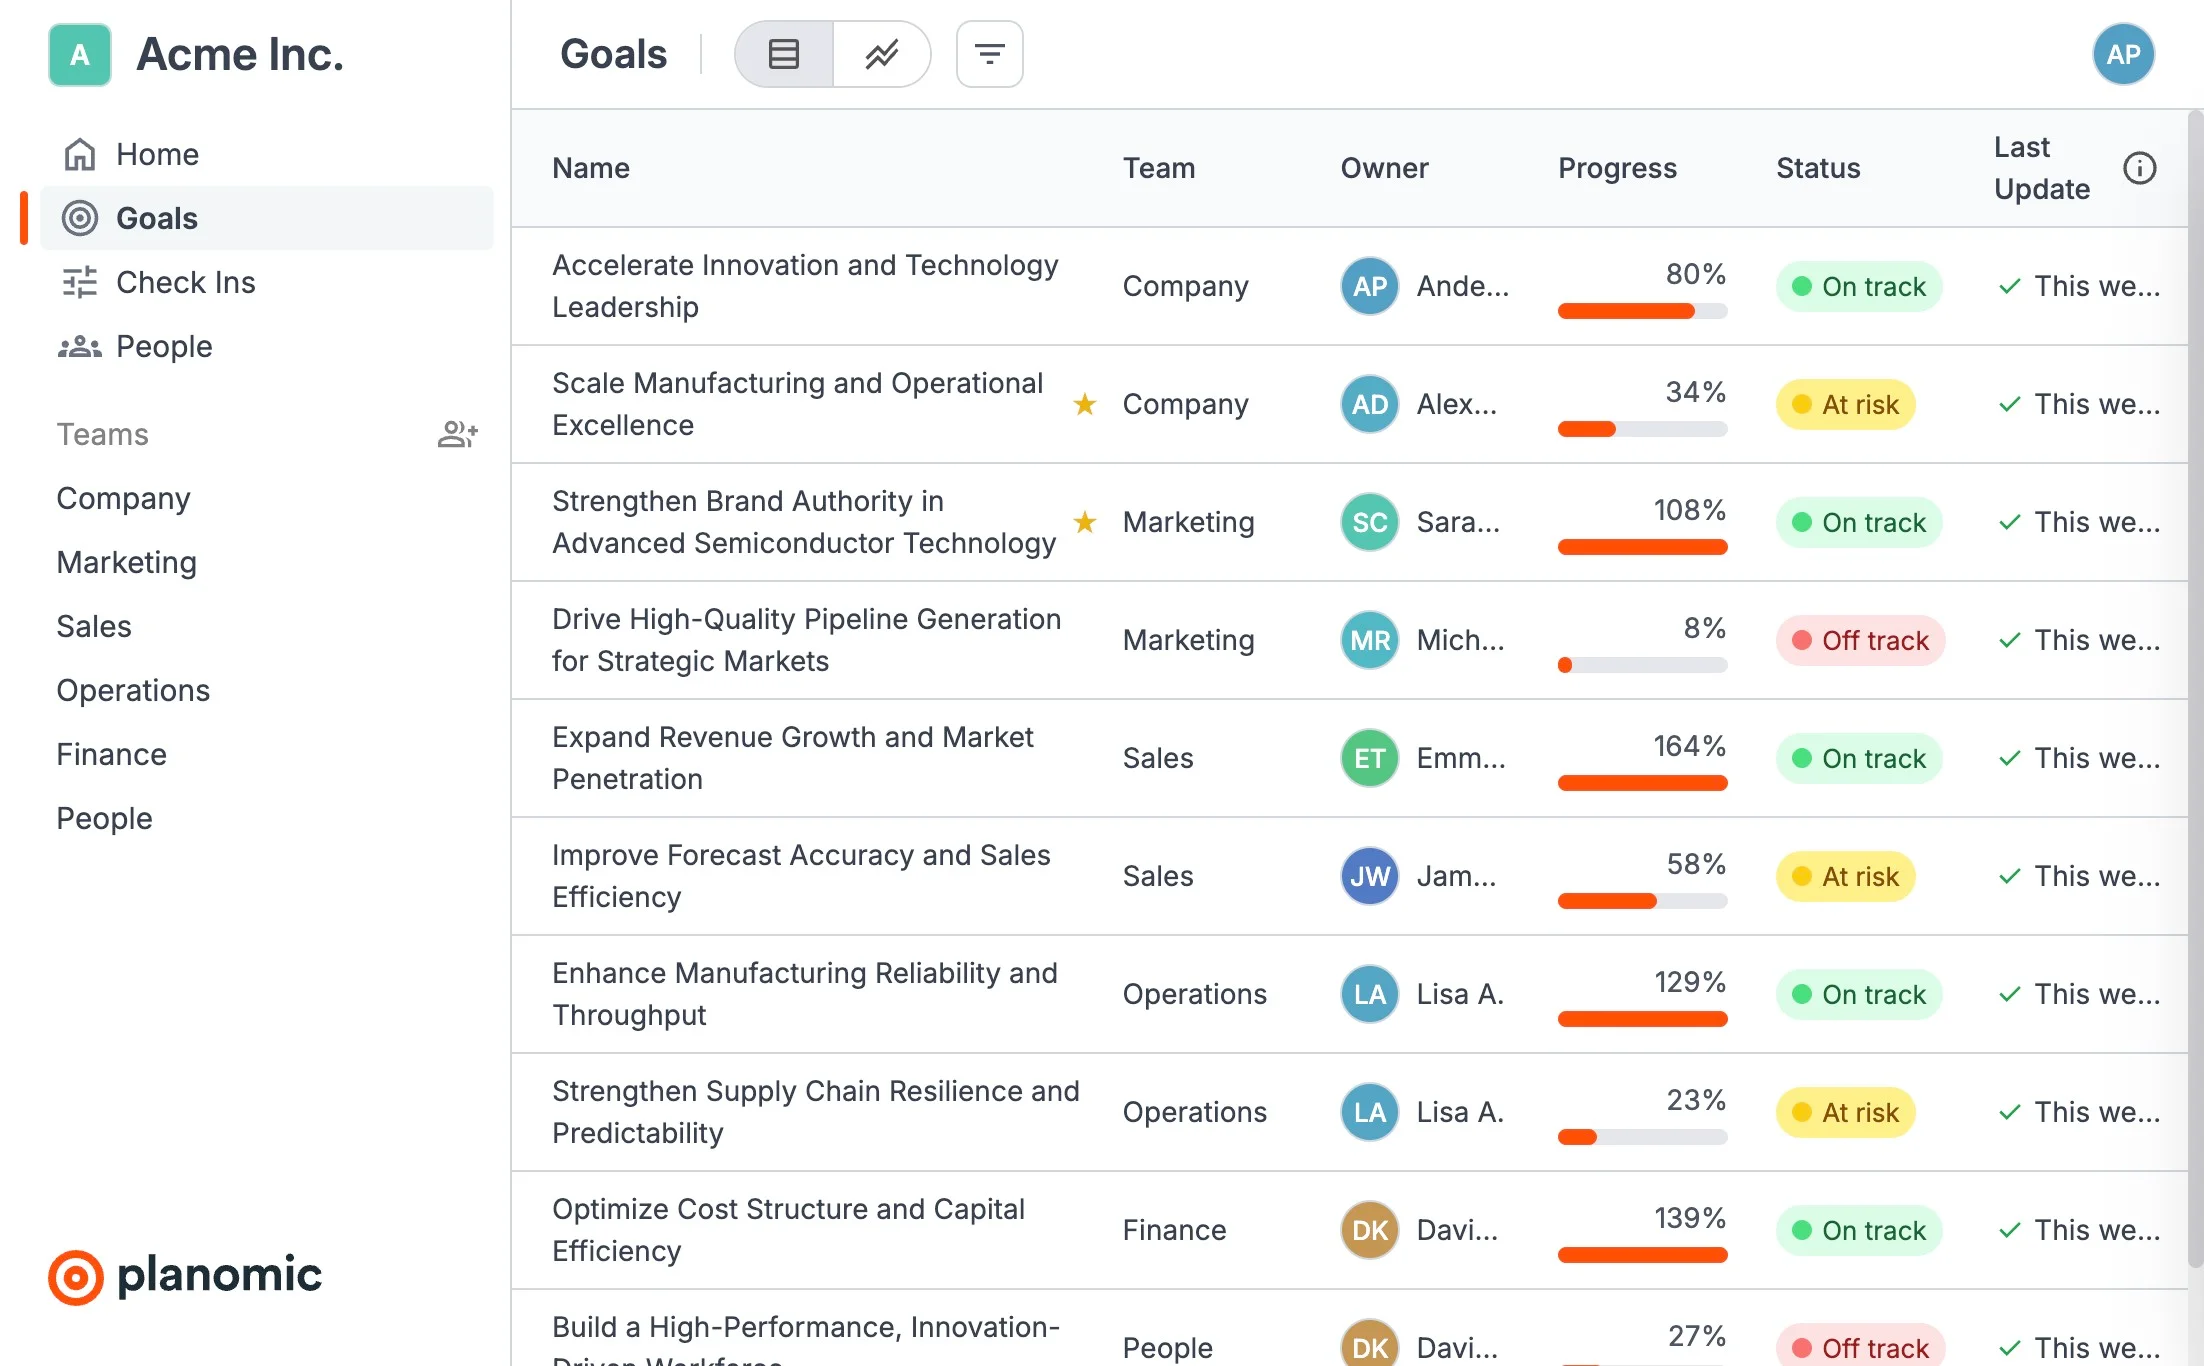2204x1366 pixels.
Task: Click the Acme Inc. green logo
Action: [x=80, y=54]
